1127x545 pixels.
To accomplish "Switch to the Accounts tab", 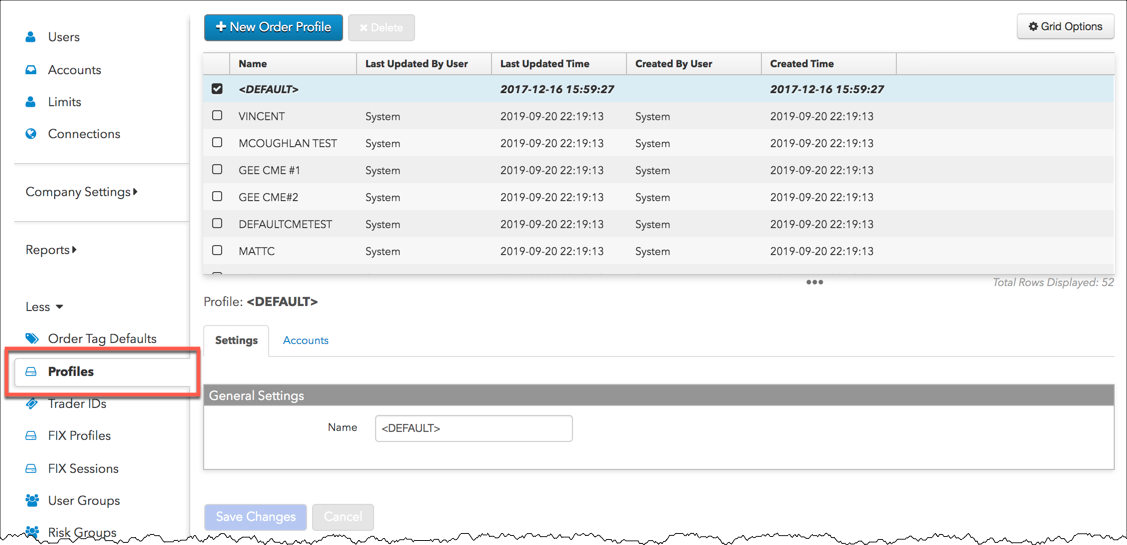I will 305,340.
